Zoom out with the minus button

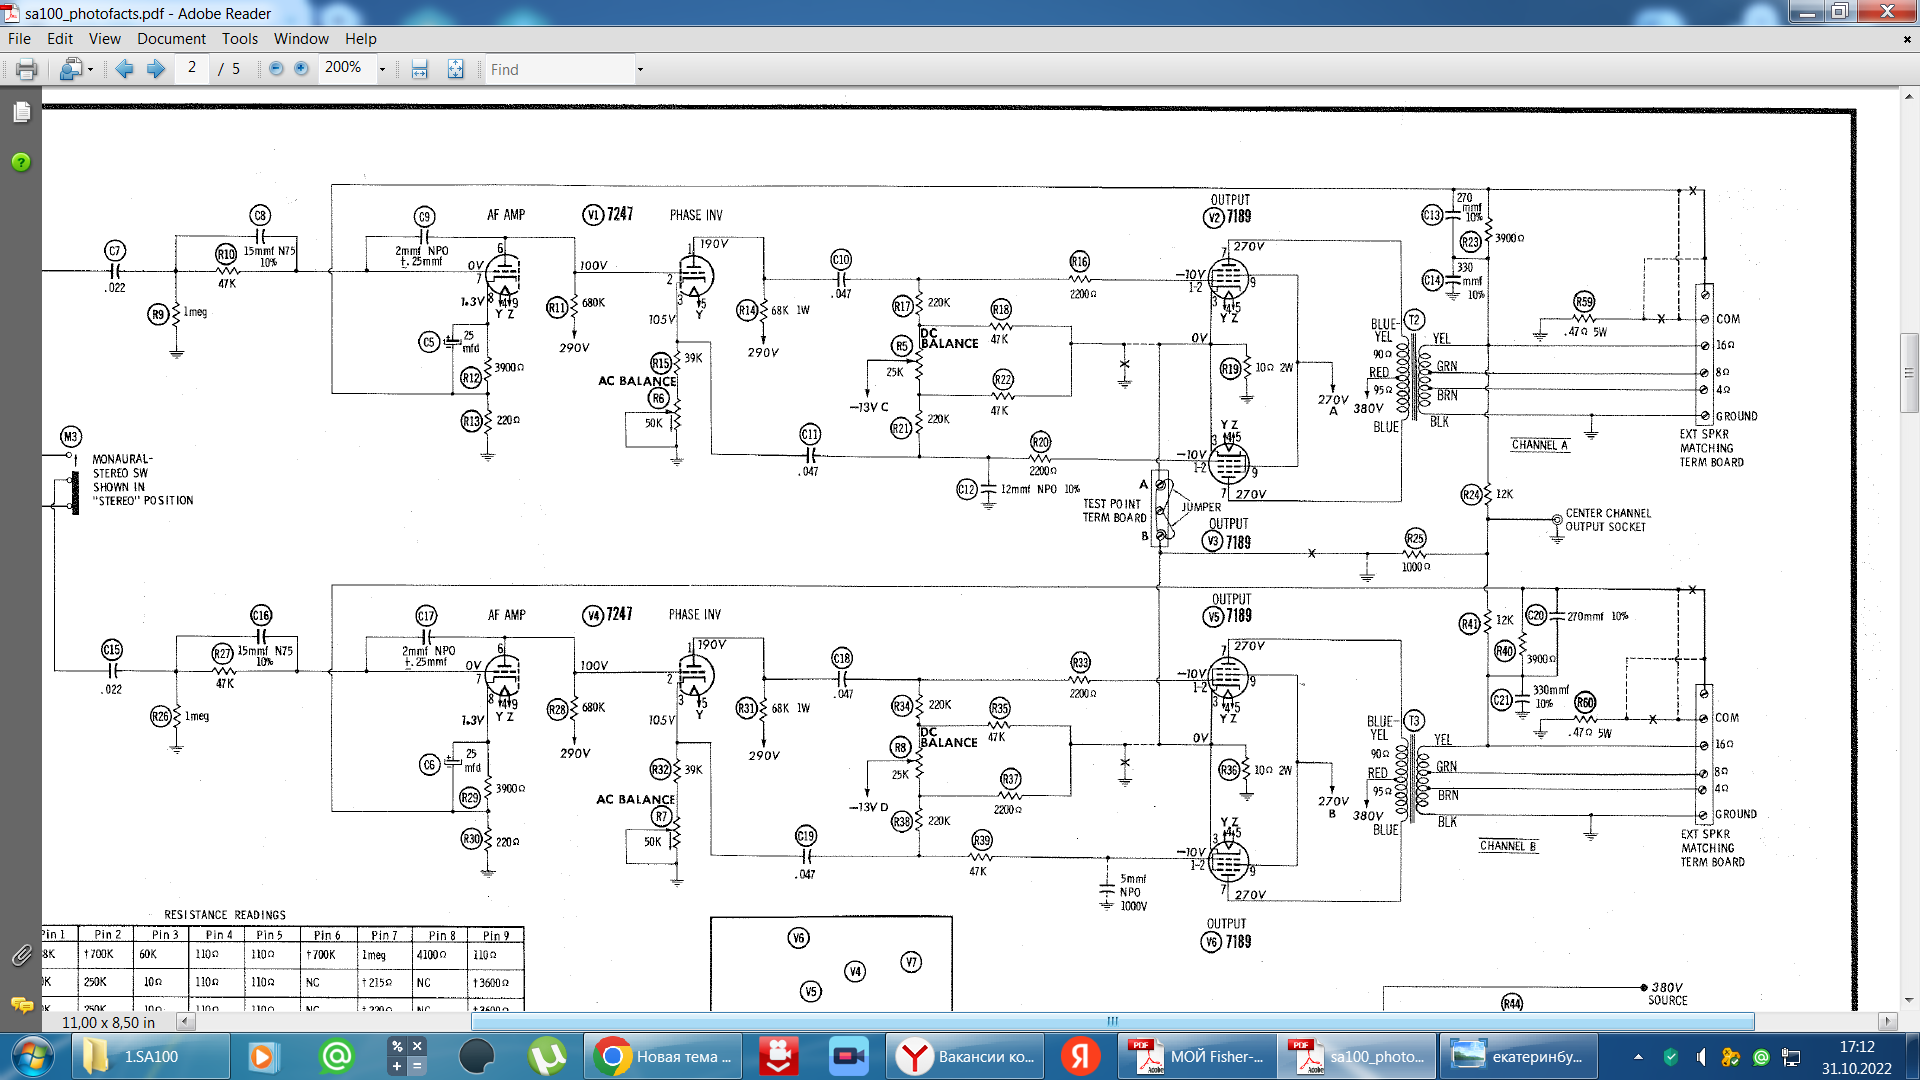tap(276, 69)
